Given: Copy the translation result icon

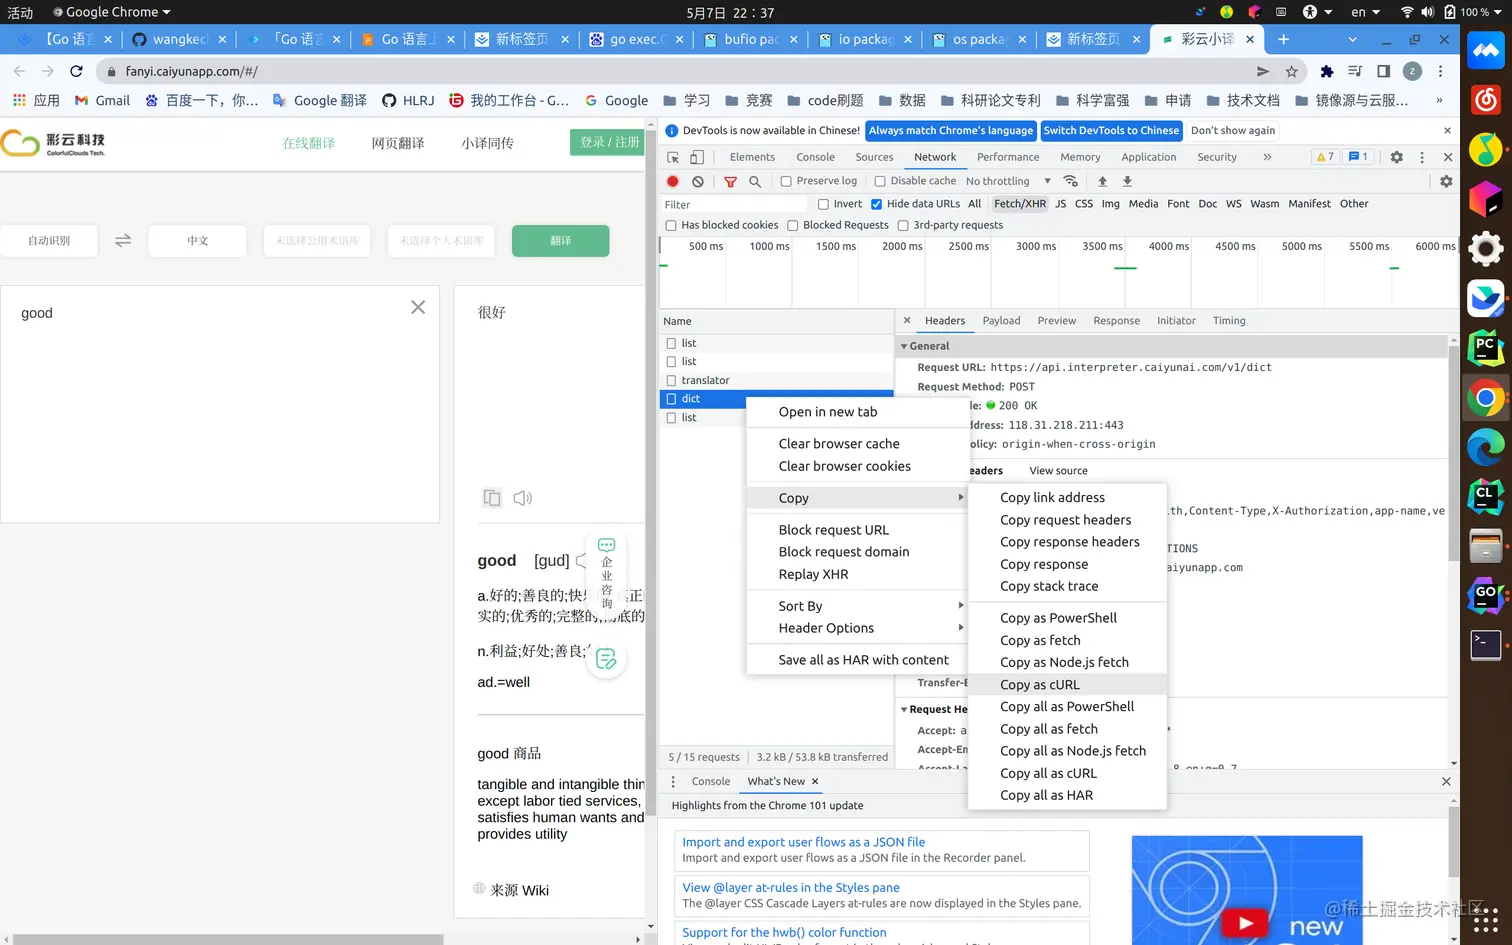Looking at the screenshot, I should click(492, 498).
